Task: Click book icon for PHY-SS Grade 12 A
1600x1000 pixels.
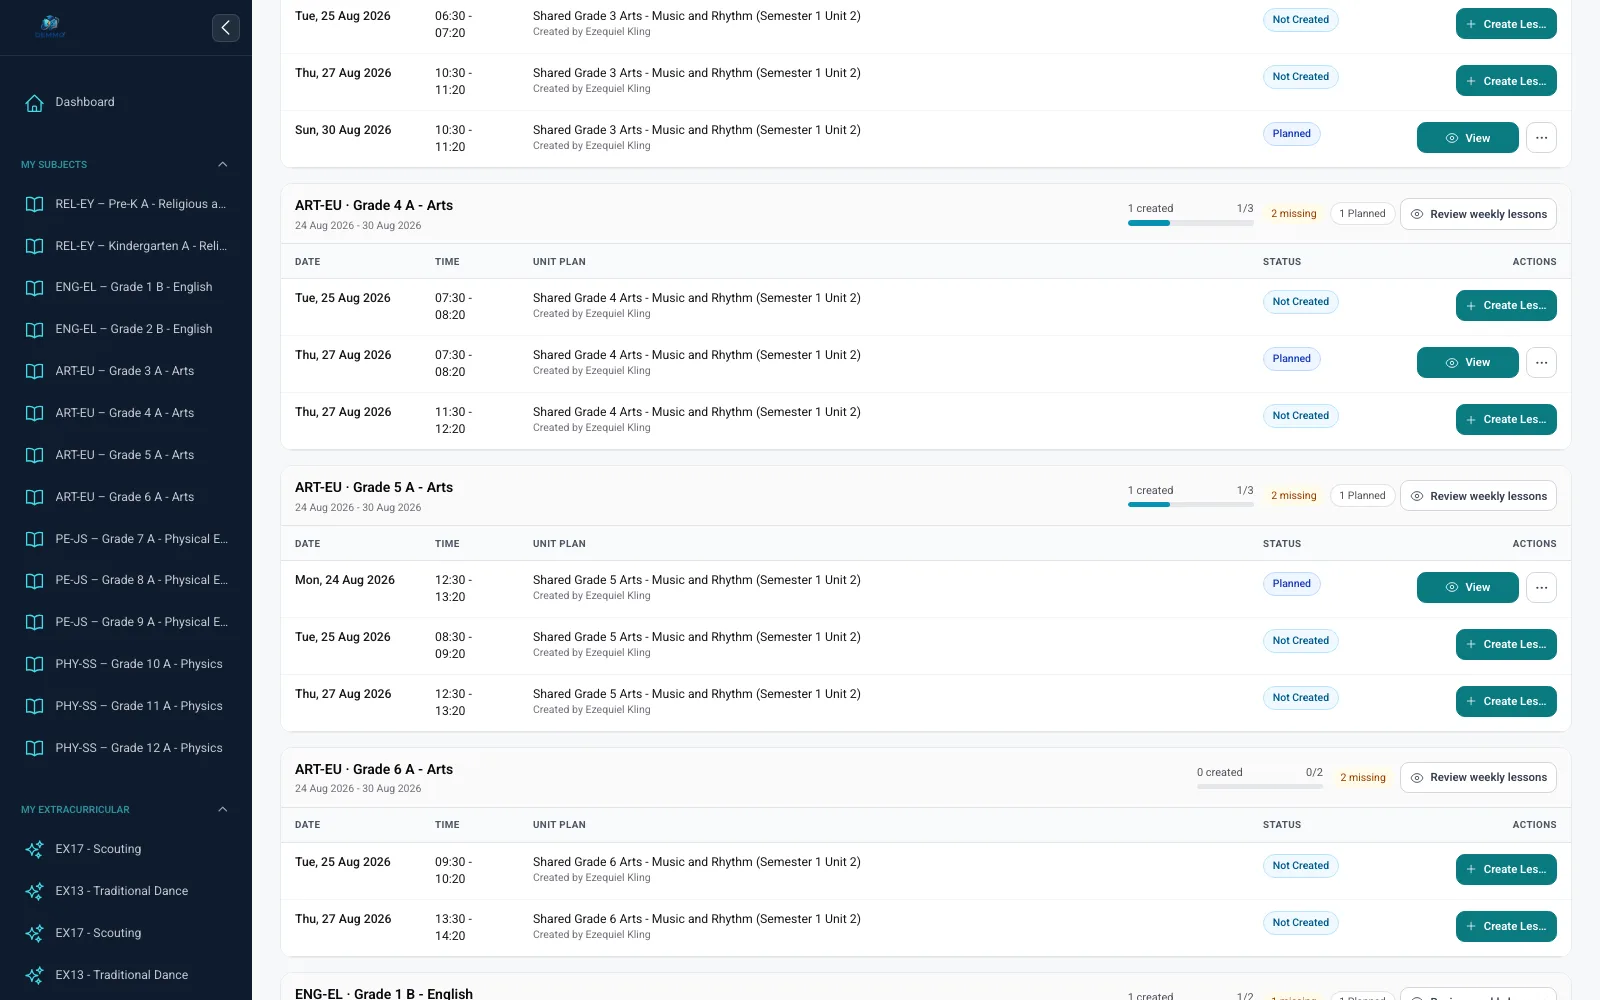Action: [34, 748]
